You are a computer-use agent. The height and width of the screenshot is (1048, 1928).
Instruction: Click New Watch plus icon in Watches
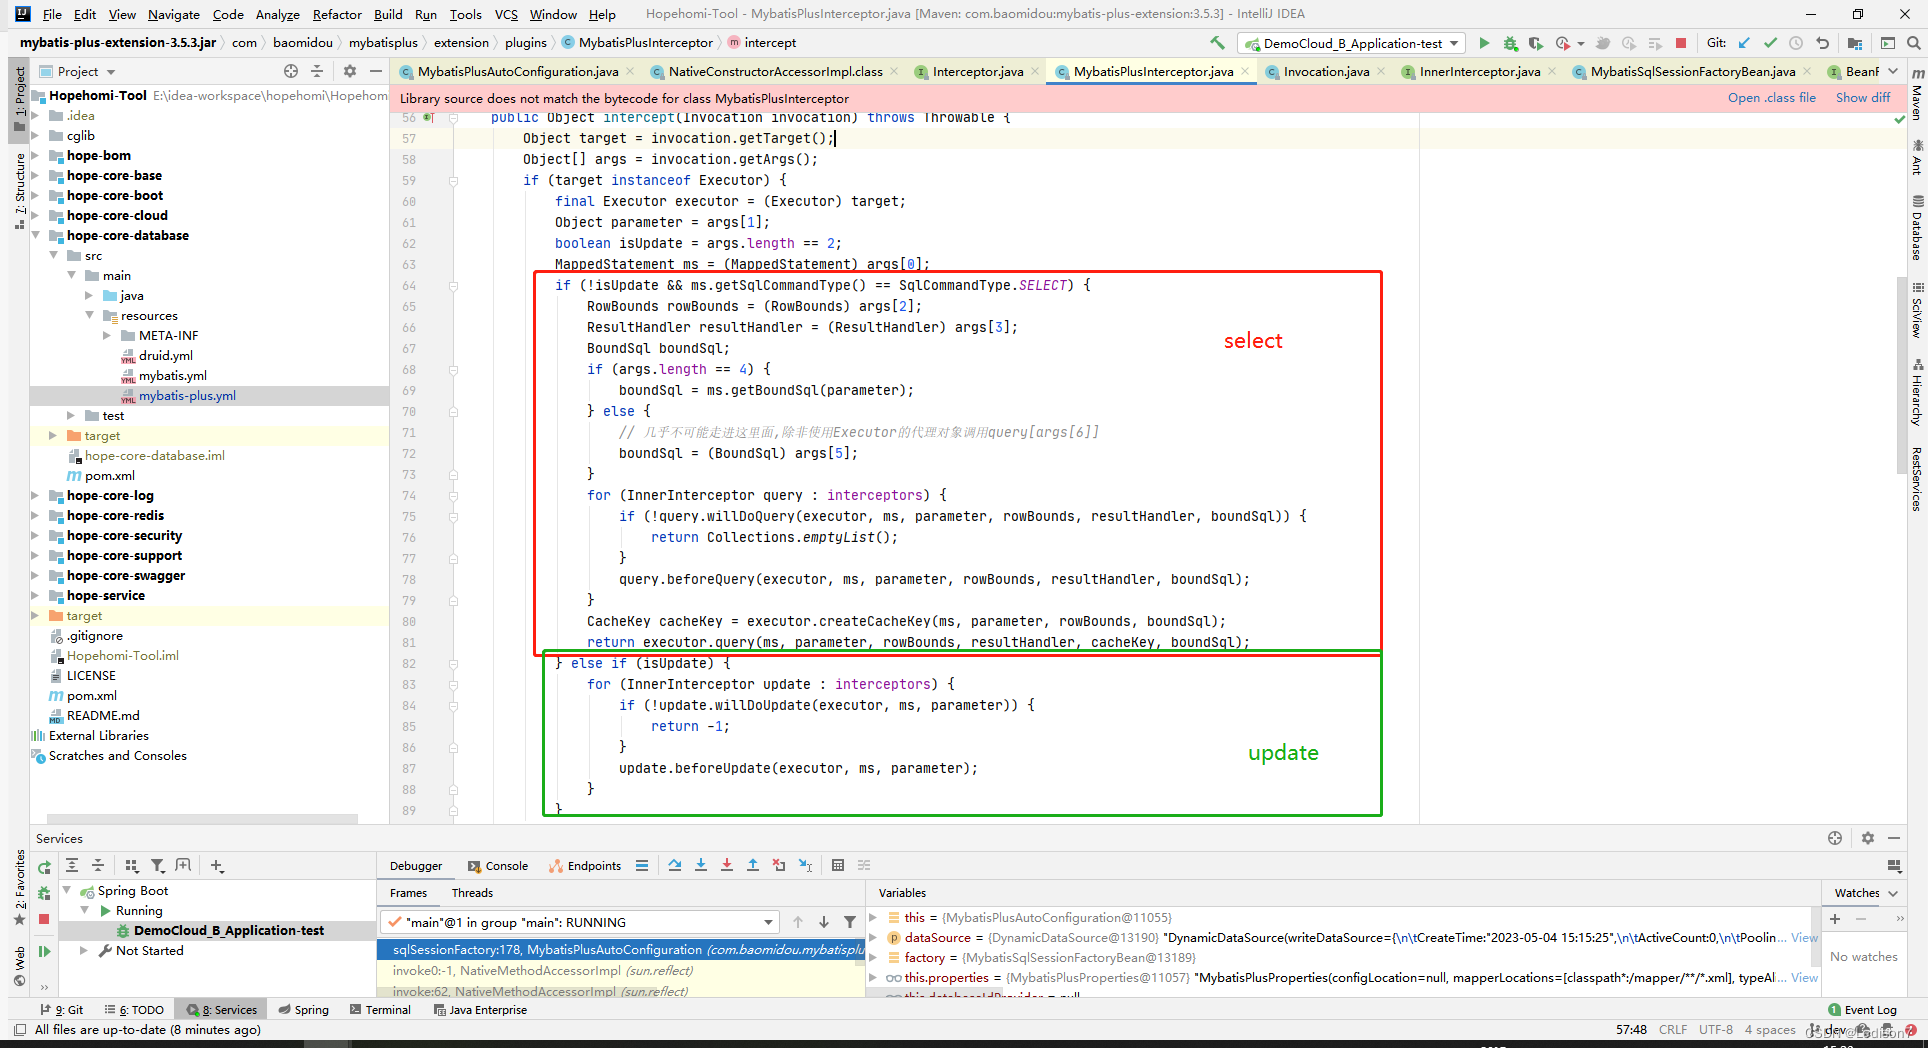[x=1835, y=918]
